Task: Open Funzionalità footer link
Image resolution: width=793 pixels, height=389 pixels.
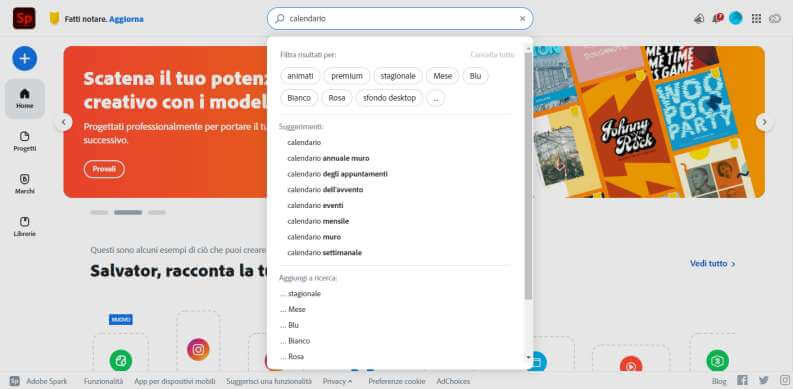Action: (x=103, y=381)
